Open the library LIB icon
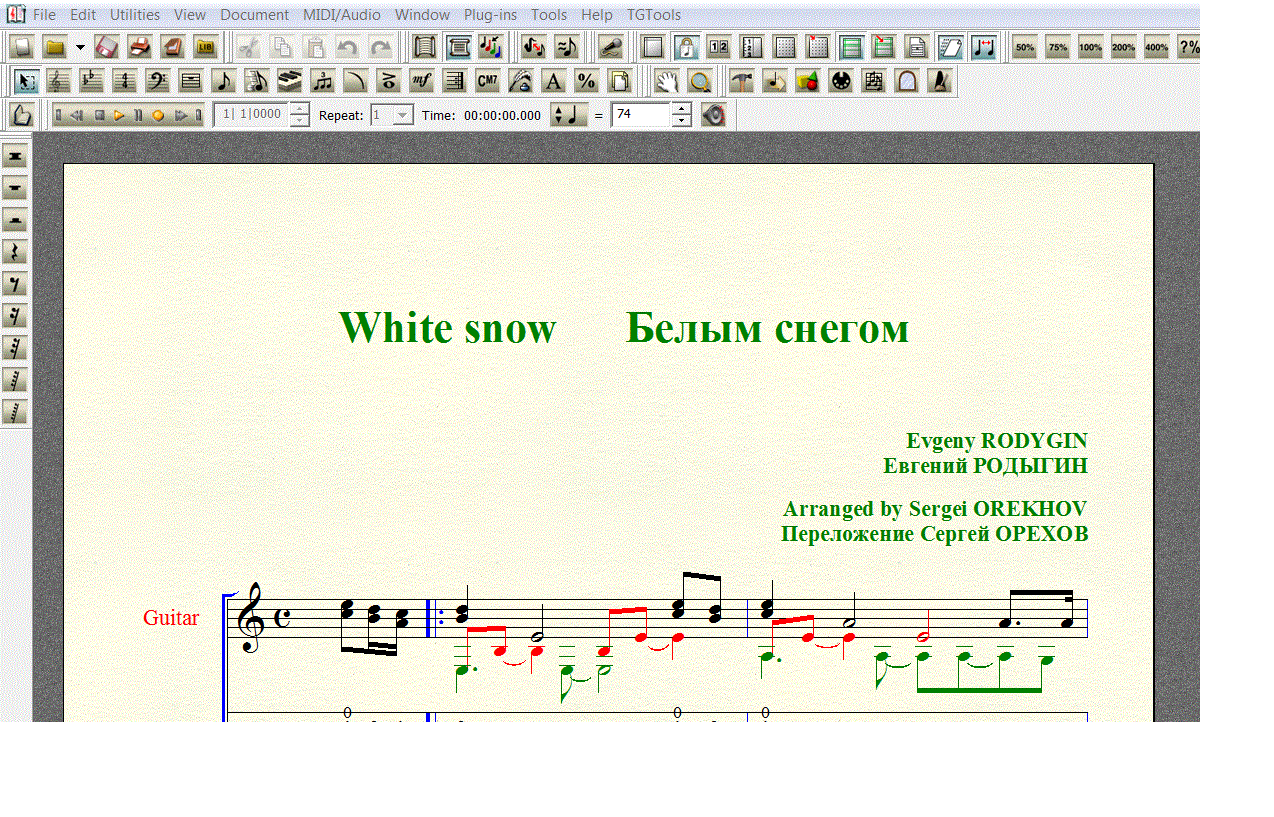This screenshot has height=817, width=1274. [x=206, y=47]
